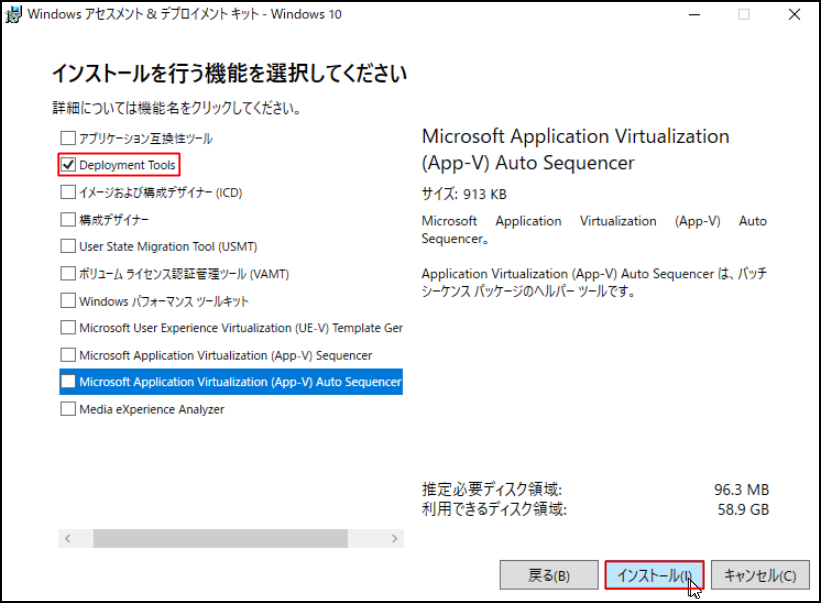Tick the UE-V Template Generator checkbox
Image resolution: width=821 pixels, height=603 pixels.
point(68,327)
